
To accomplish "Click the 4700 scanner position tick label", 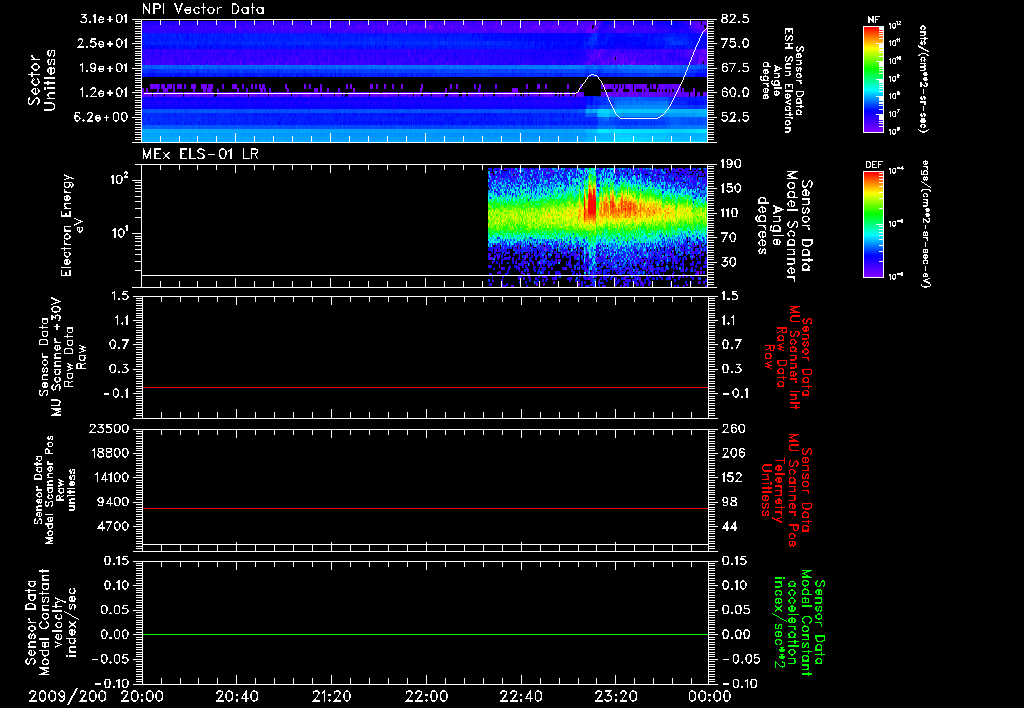I will [x=112, y=526].
